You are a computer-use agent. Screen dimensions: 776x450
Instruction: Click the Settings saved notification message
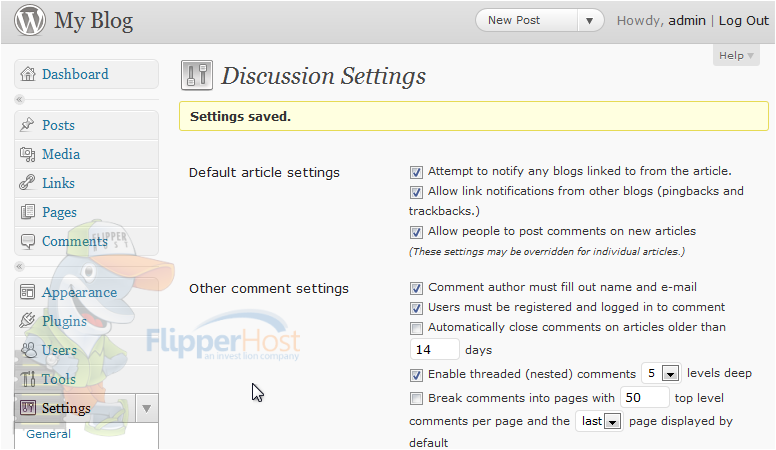474,116
